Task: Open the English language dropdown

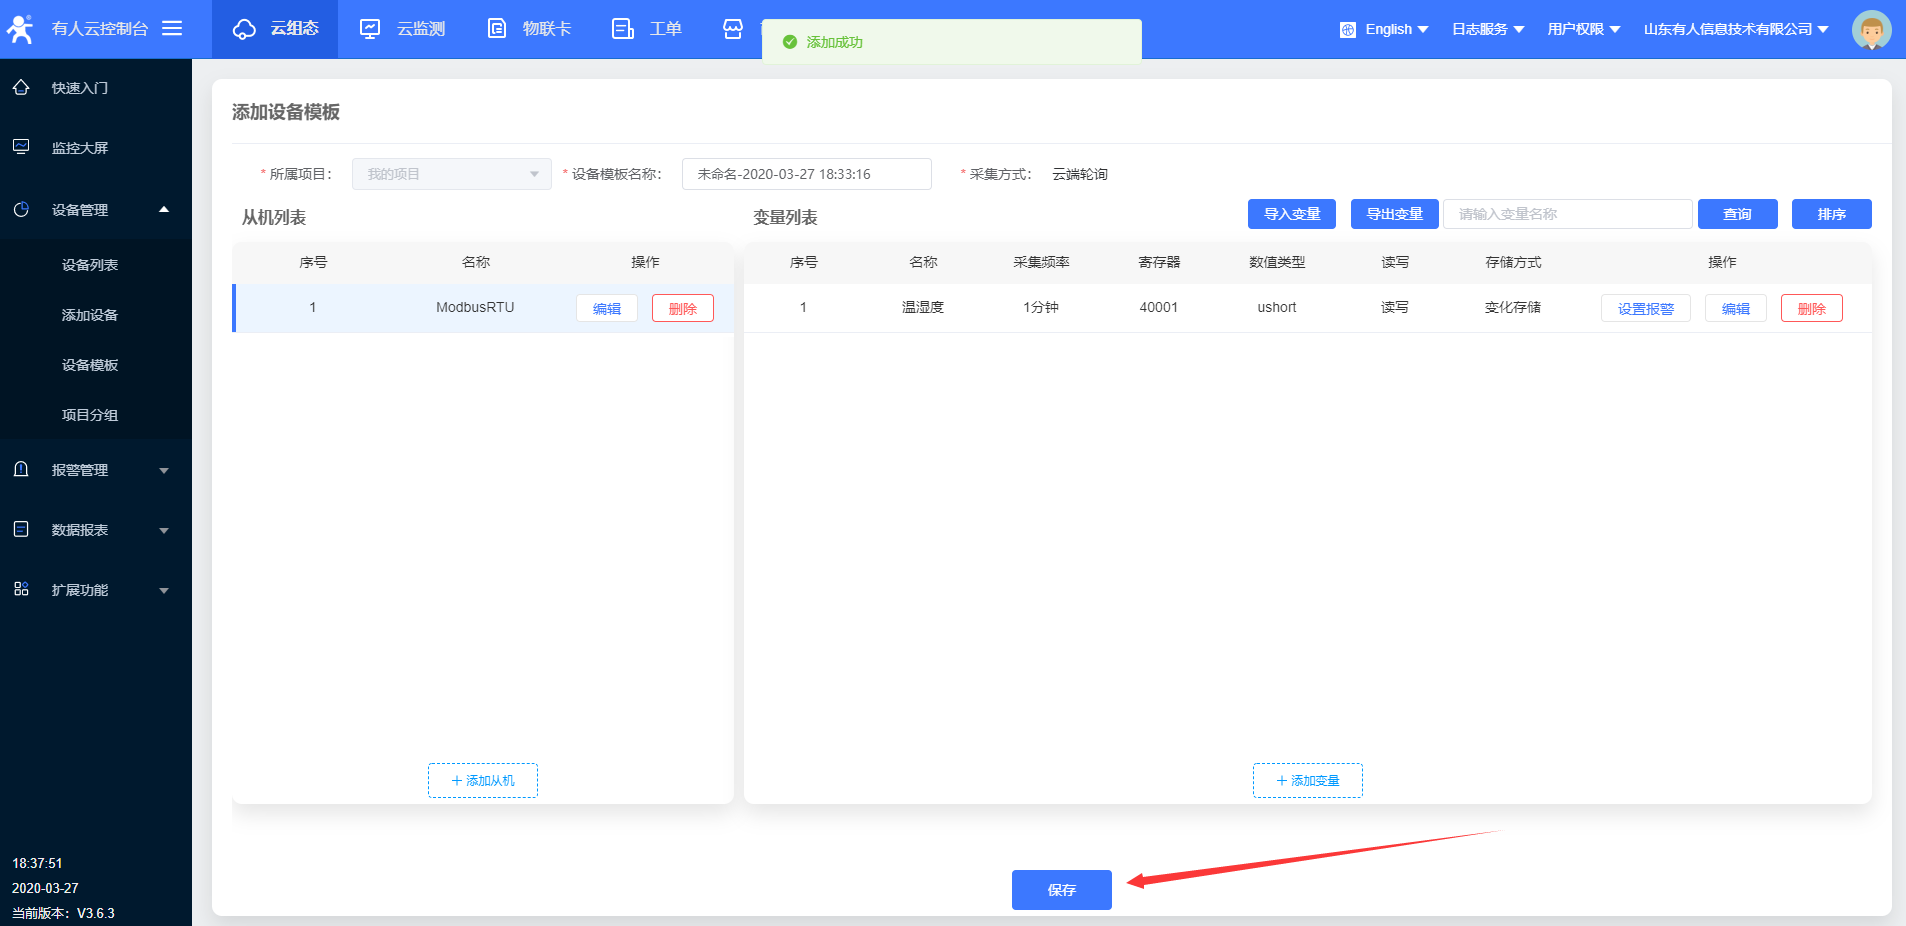Action: (1385, 29)
